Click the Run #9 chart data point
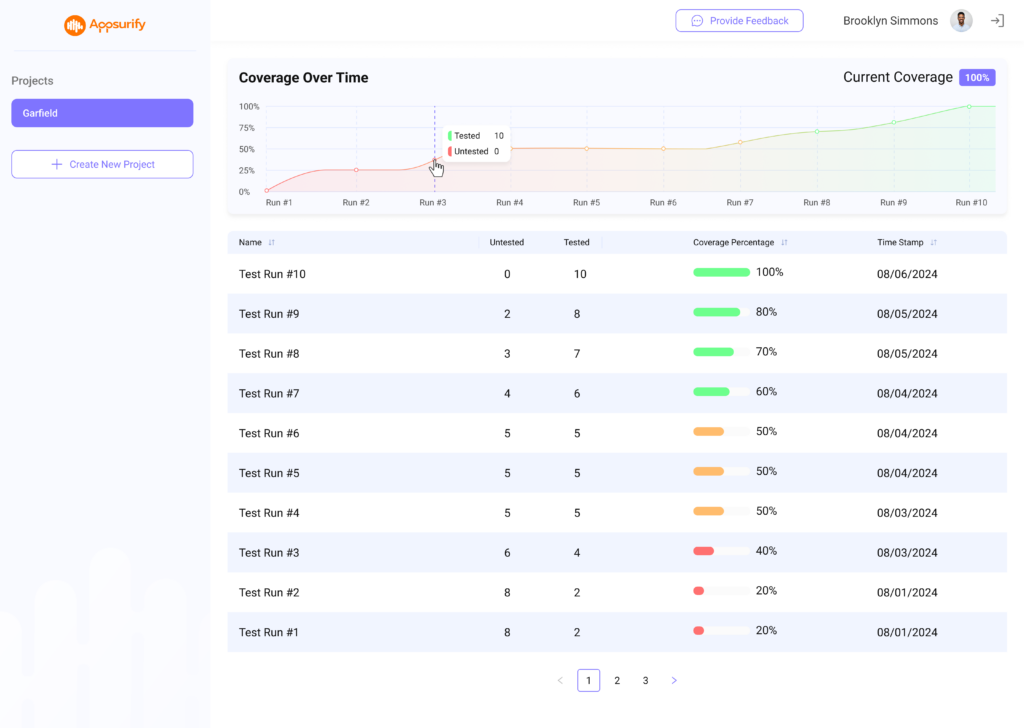This screenshot has width=1024, height=728. [893, 122]
